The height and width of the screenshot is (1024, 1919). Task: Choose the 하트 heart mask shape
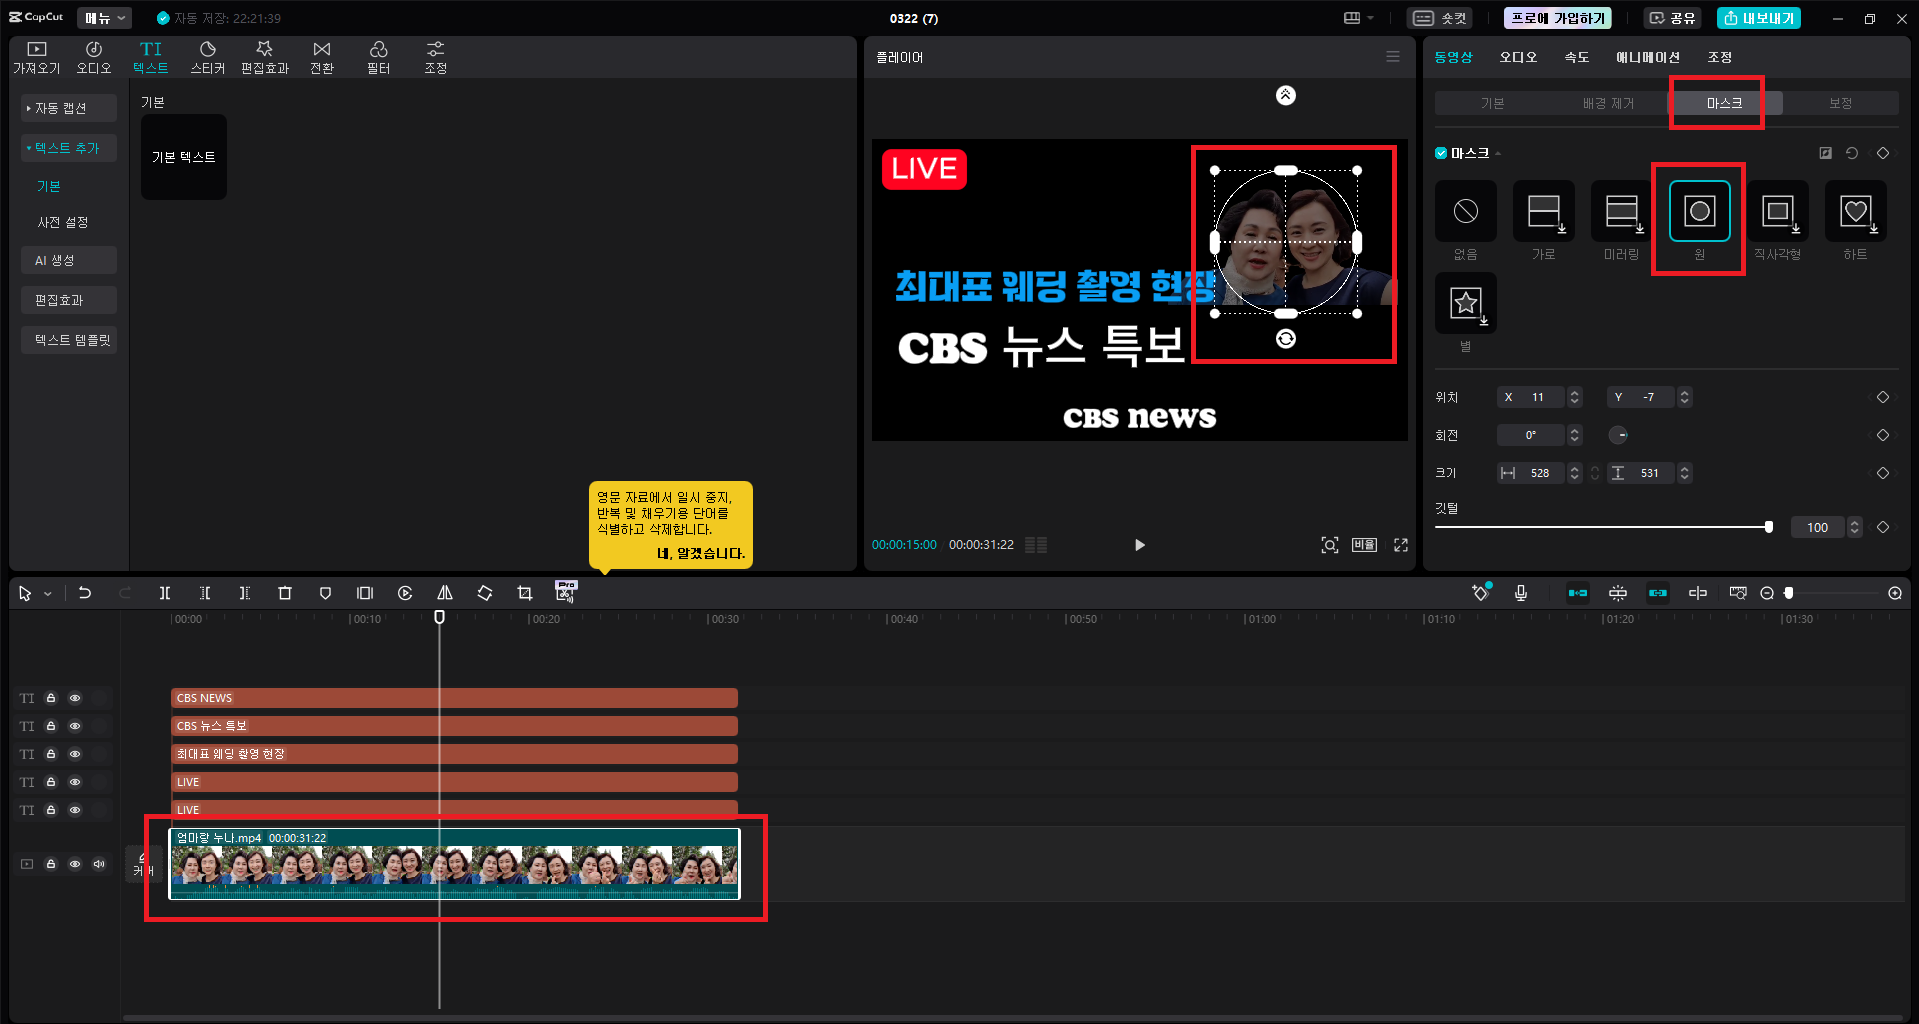point(1855,211)
